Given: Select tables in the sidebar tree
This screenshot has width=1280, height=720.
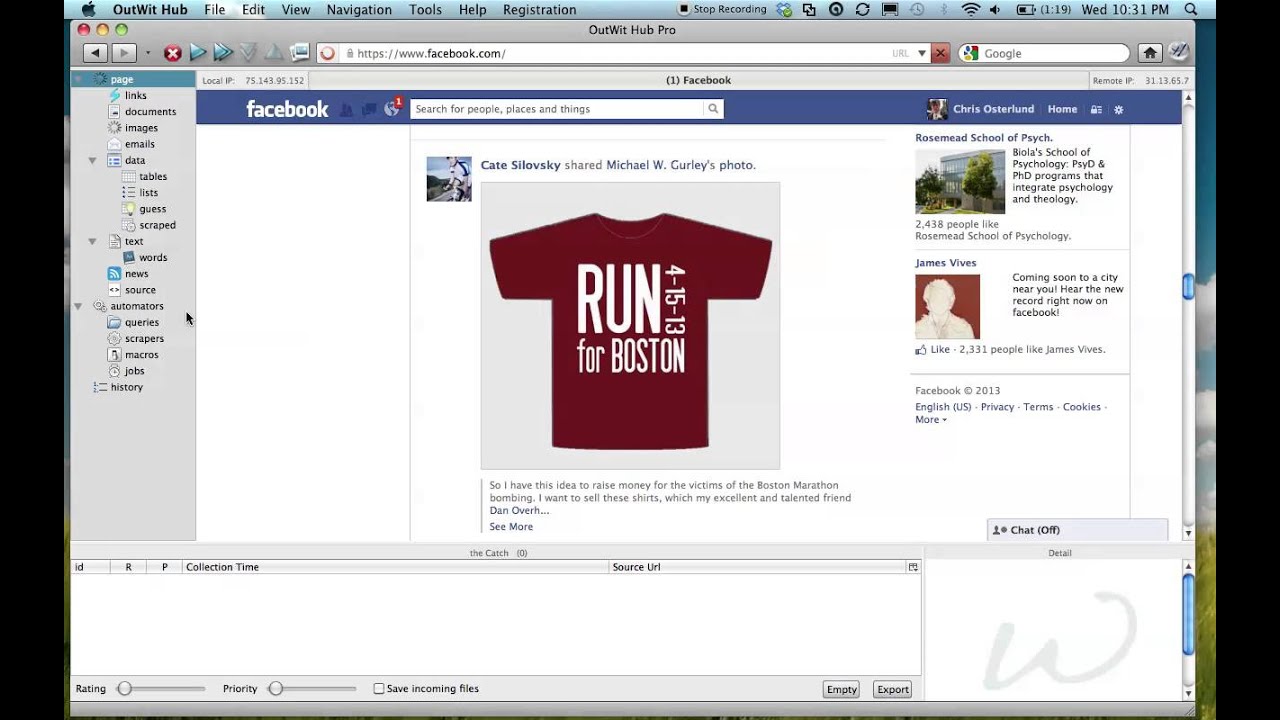Looking at the screenshot, I should pos(153,177).
